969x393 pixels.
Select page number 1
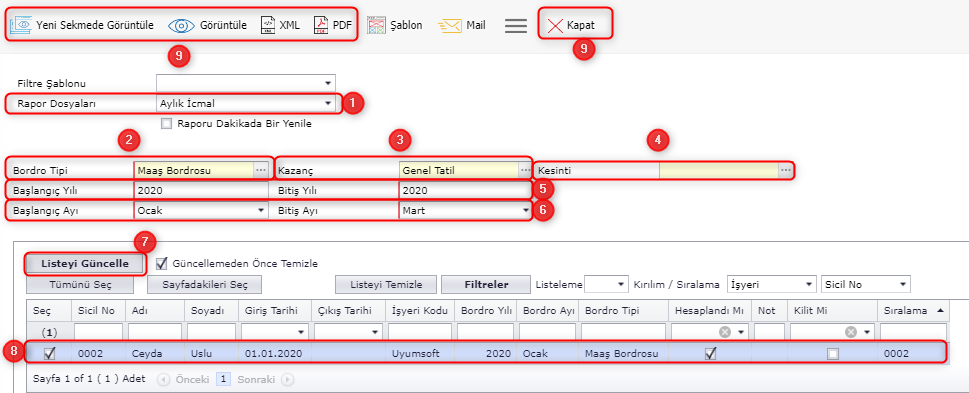[x=224, y=379]
